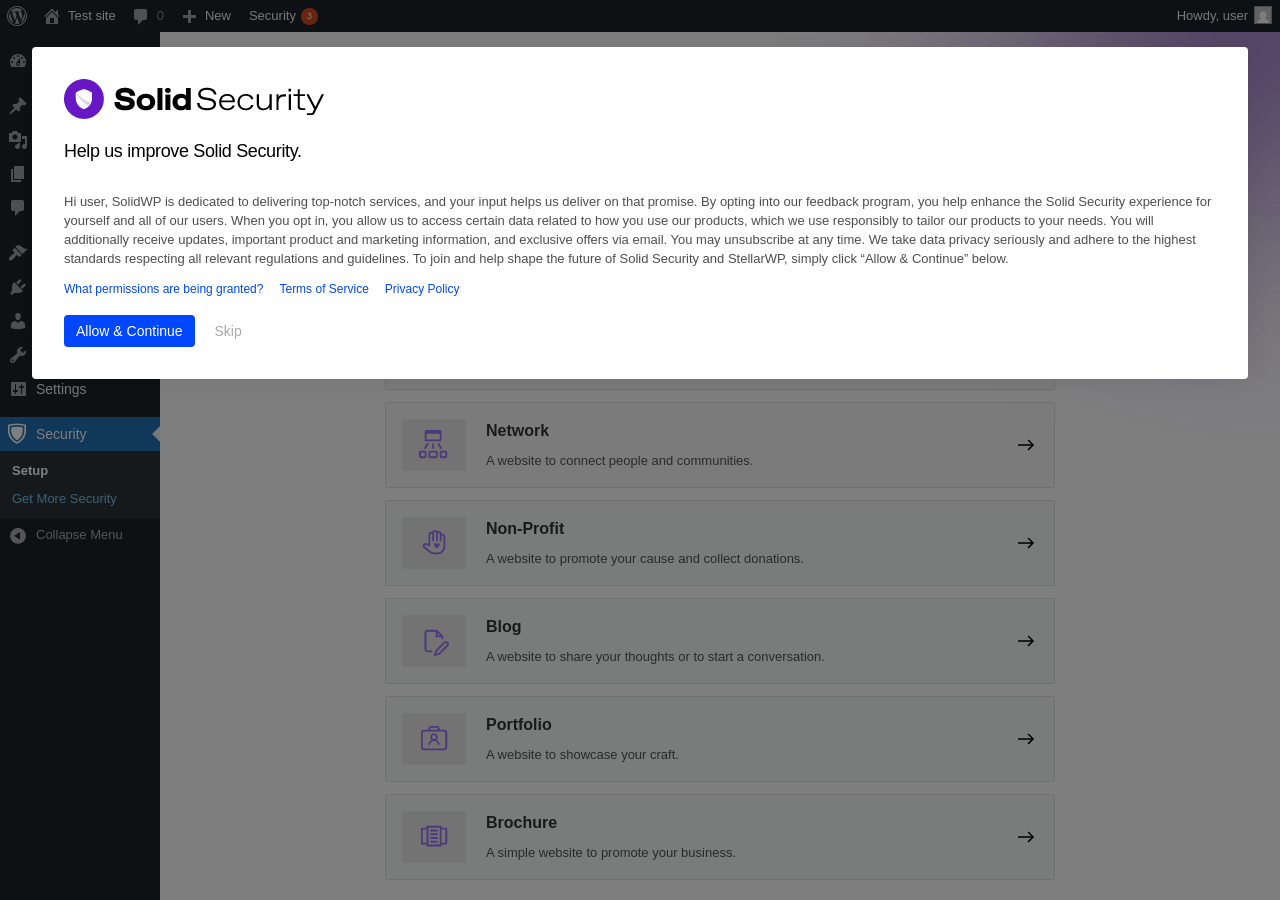Open the comments bubble icon
The width and height of the screenshot is (1280, 900).
click(x=140, y=16)
